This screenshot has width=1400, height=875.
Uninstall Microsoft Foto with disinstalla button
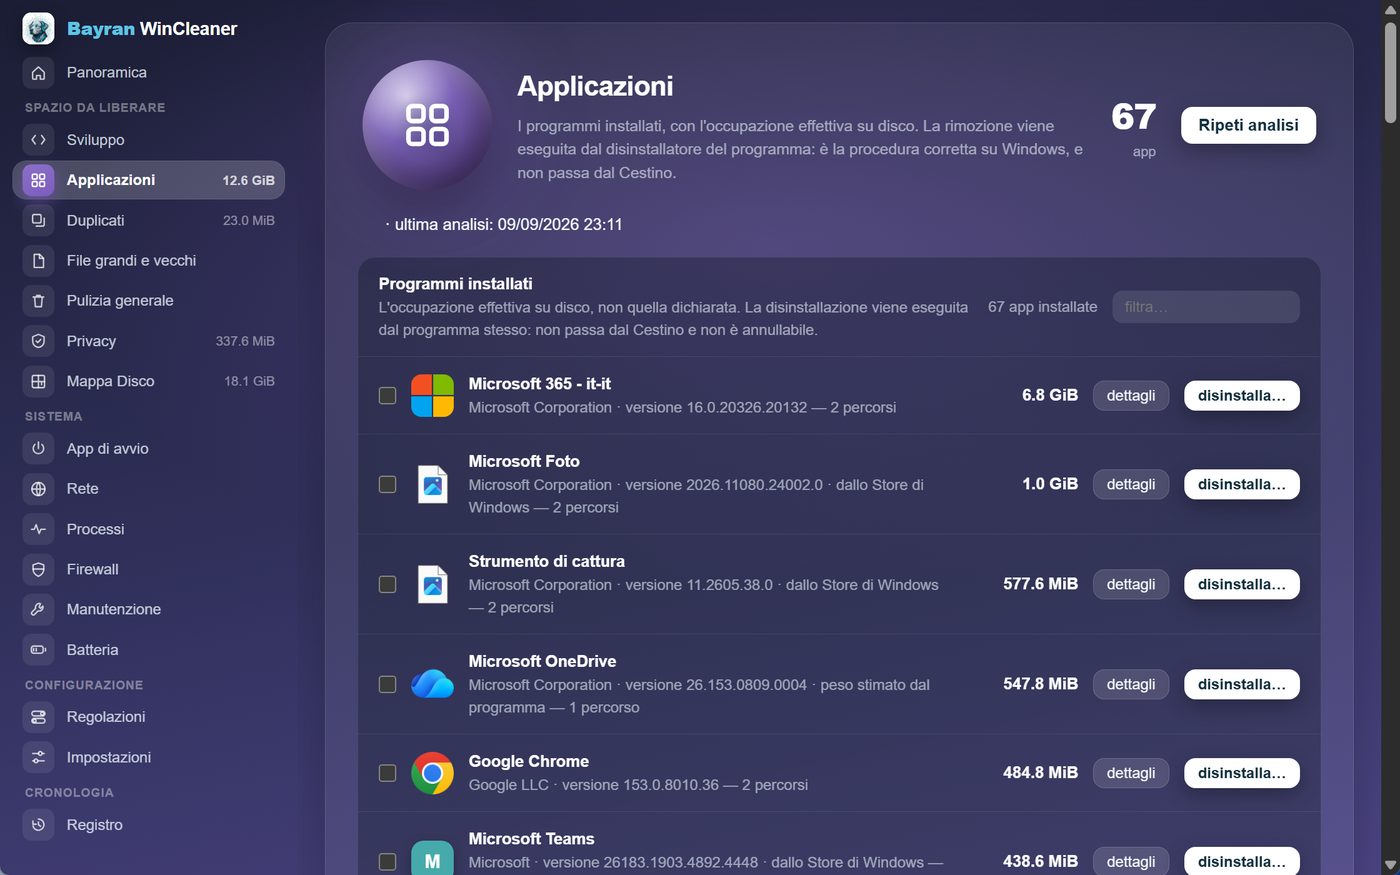1242,484
